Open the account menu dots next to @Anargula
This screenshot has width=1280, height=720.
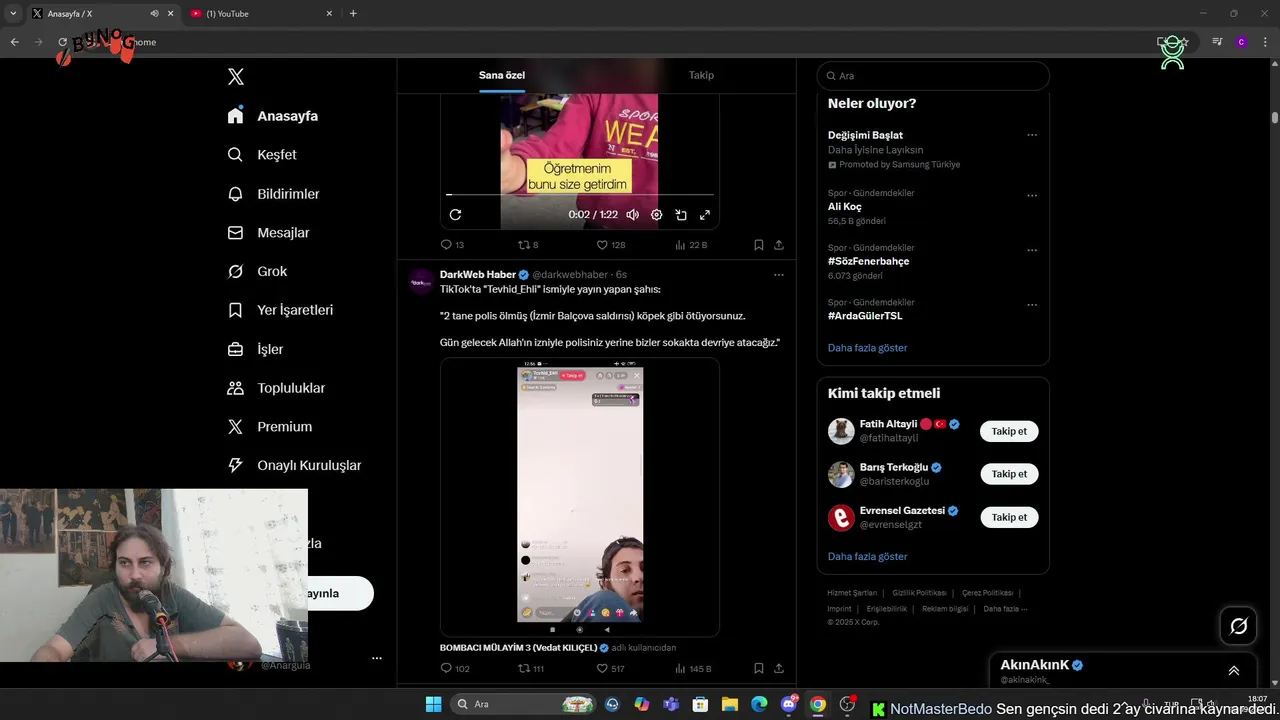coord(377,658)
